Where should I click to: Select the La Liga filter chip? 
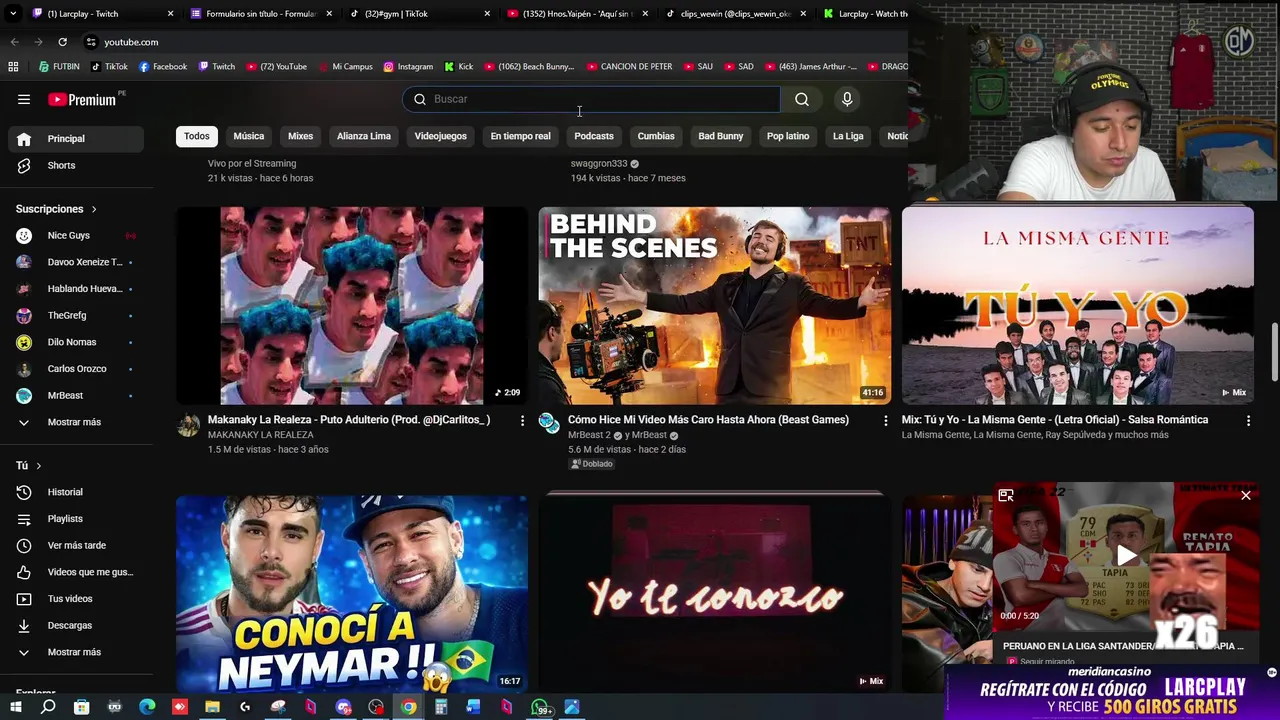(848, 136)
